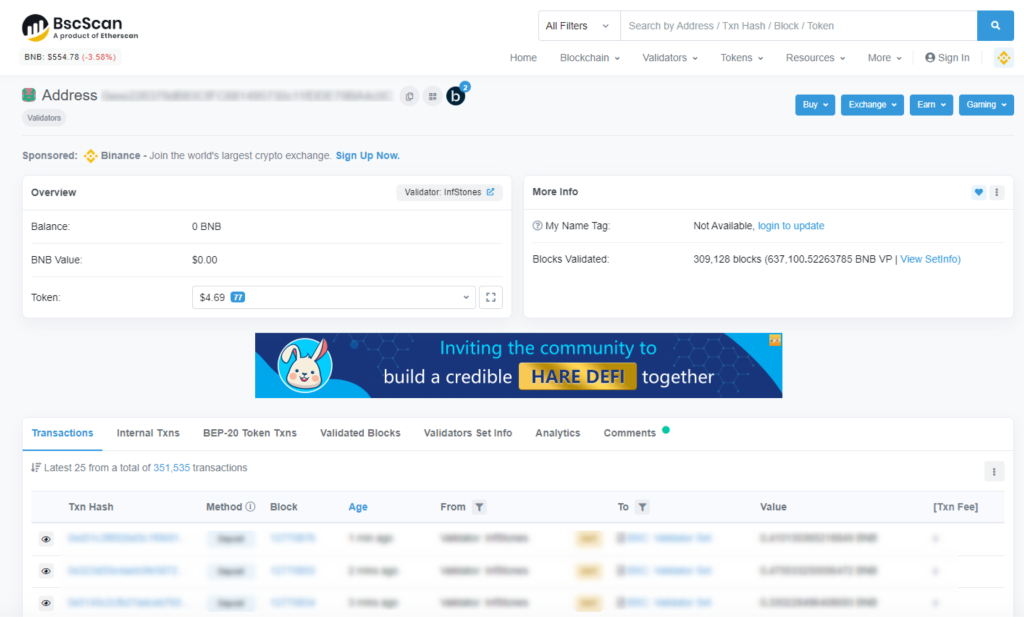1024x617 pixels.
Task: Click the heart icon in More Info
Action: point(978,192)
